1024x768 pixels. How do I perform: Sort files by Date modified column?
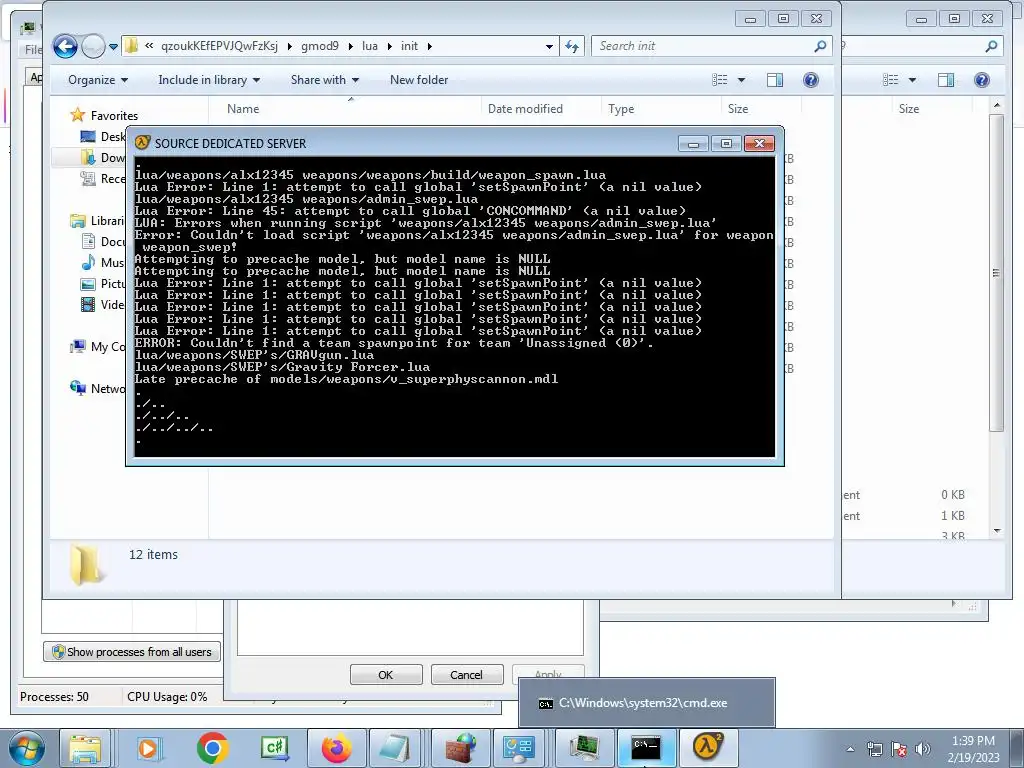[525, 108]
